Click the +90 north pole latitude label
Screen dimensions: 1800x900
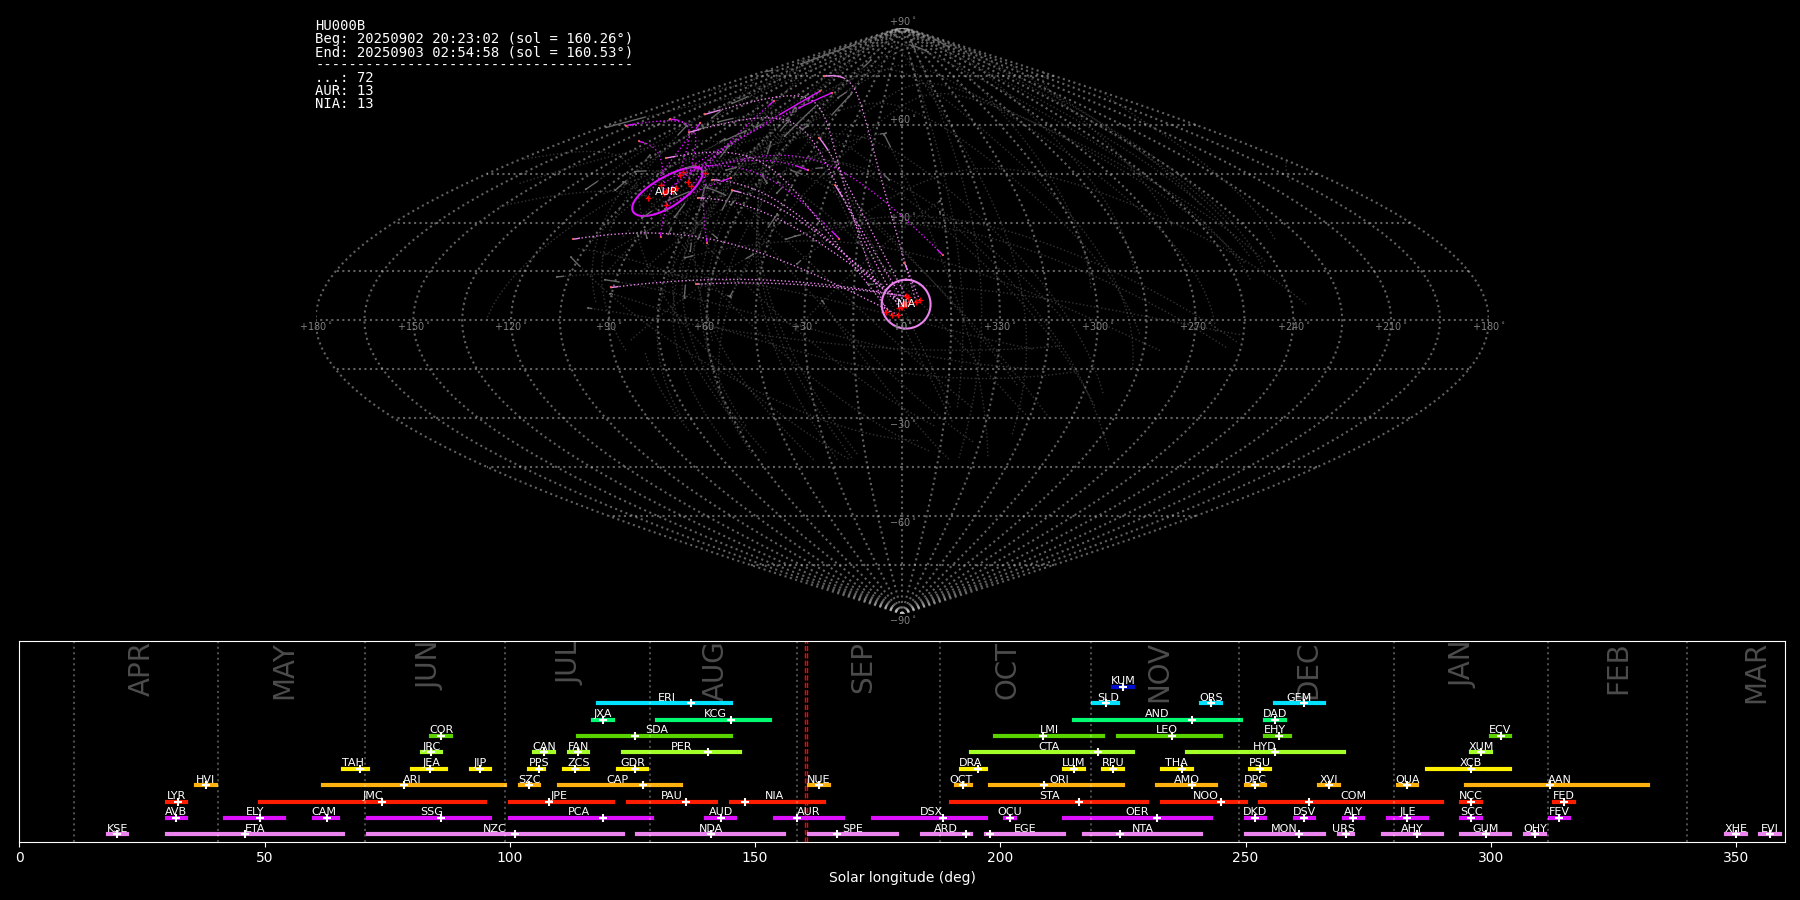901,22
